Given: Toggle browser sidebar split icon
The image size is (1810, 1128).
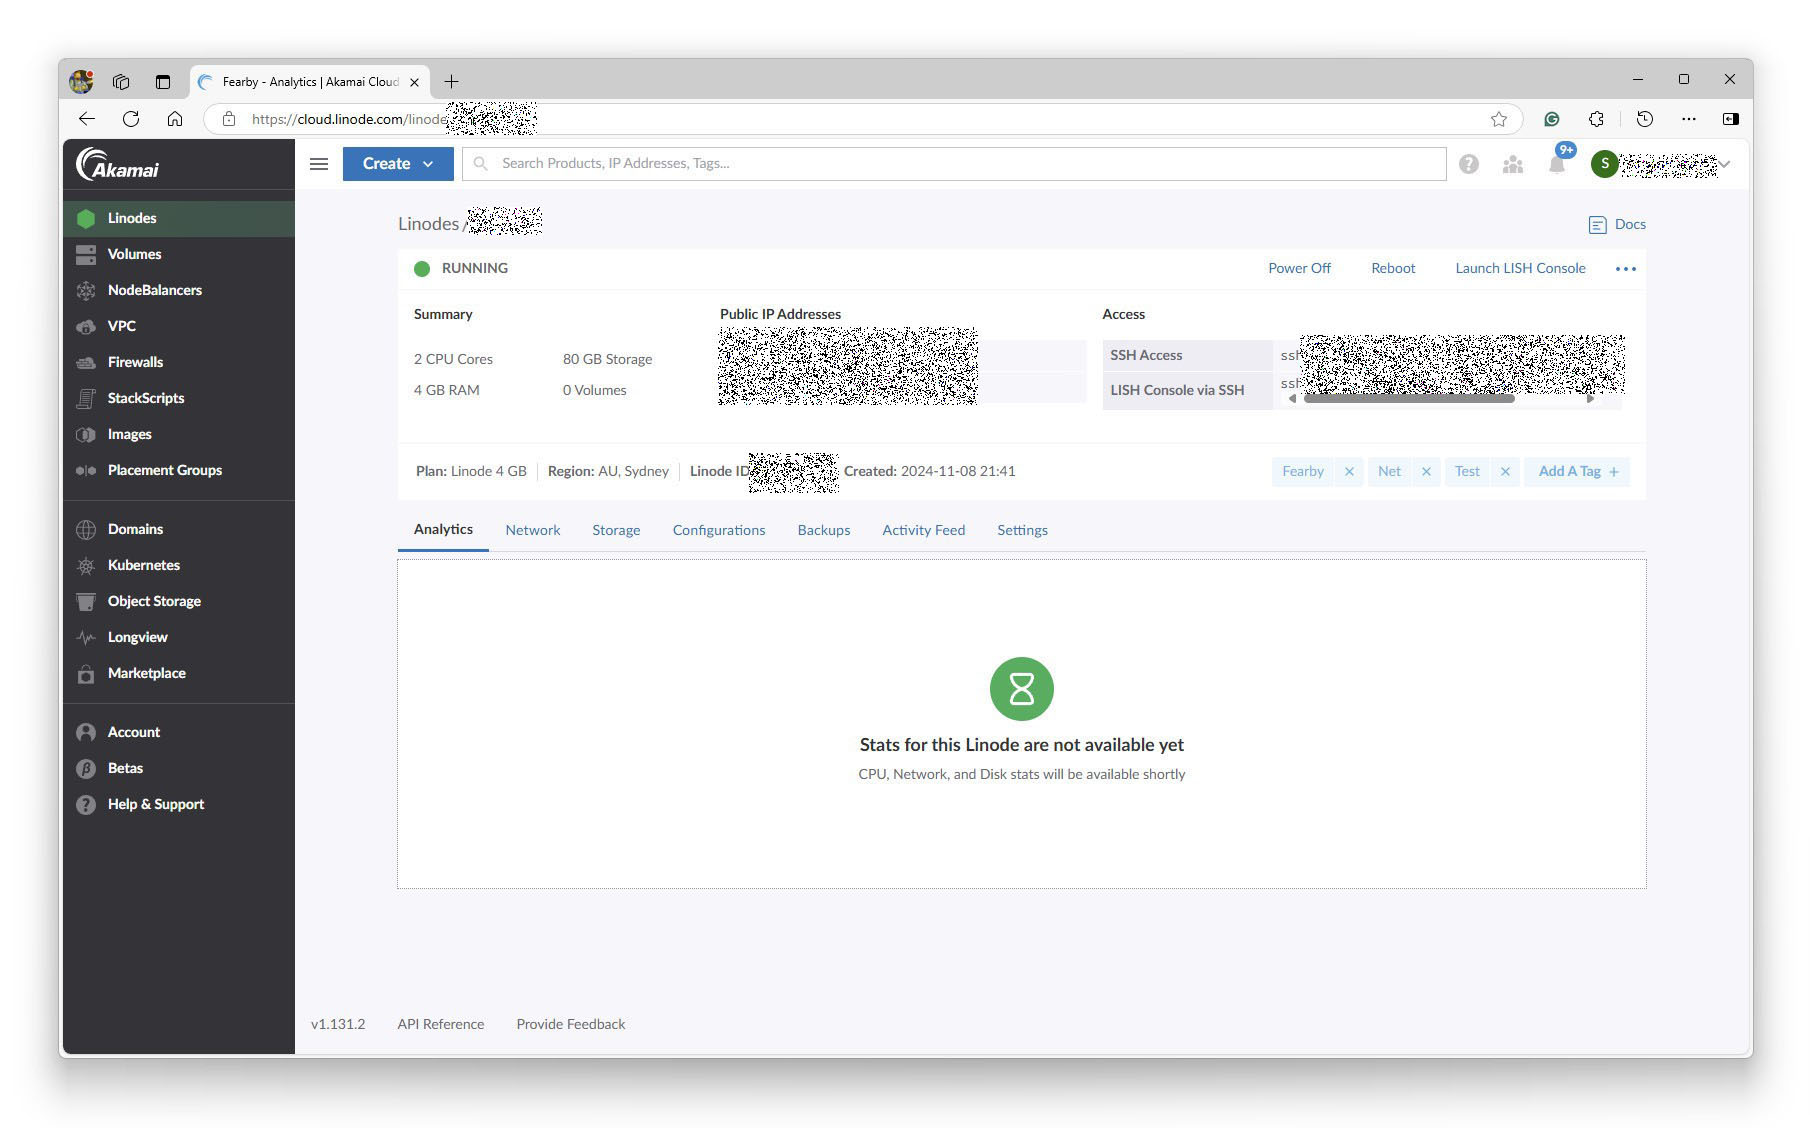Looking at the screenshot, I should [x=1731, y=119].
